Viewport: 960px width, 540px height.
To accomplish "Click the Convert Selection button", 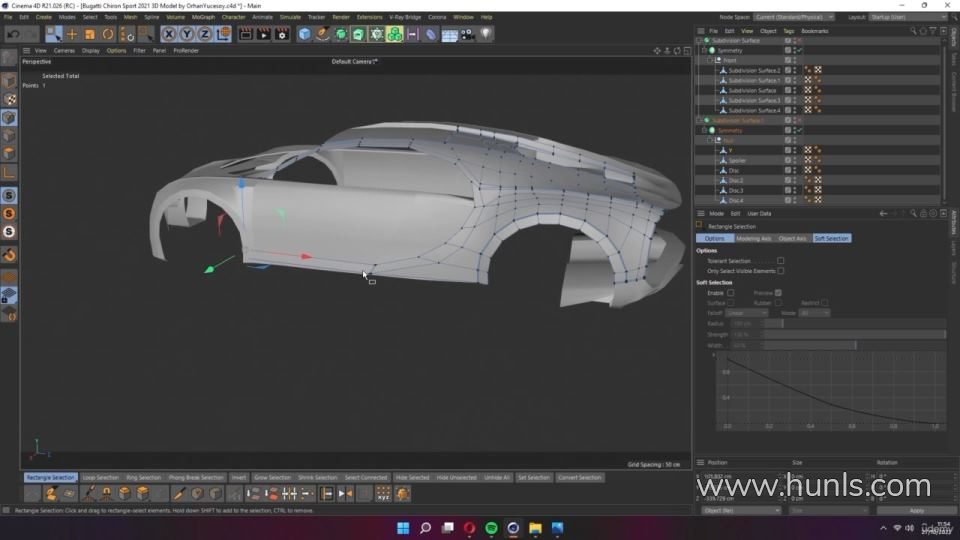I will coord(579,478).
